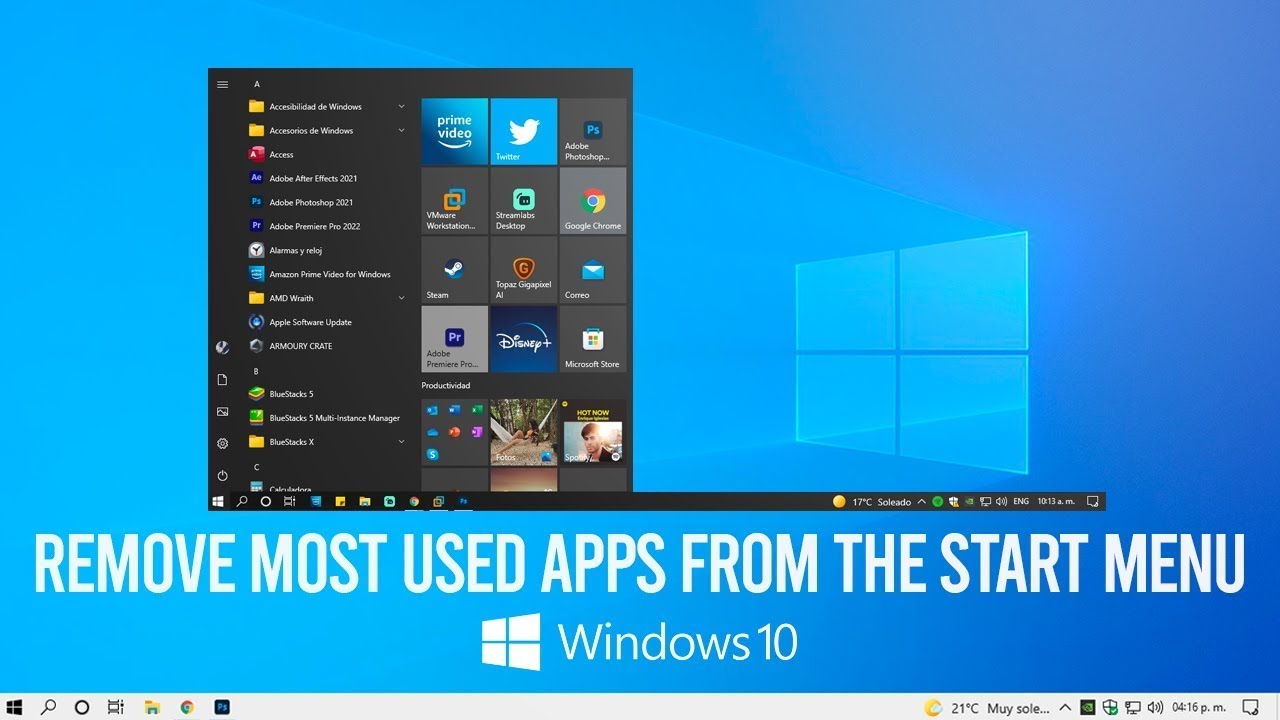The height and width of the screenshot is (720, 1280).
Task: Expand the AMD Wraith folder
Action: tap(328, 298)
